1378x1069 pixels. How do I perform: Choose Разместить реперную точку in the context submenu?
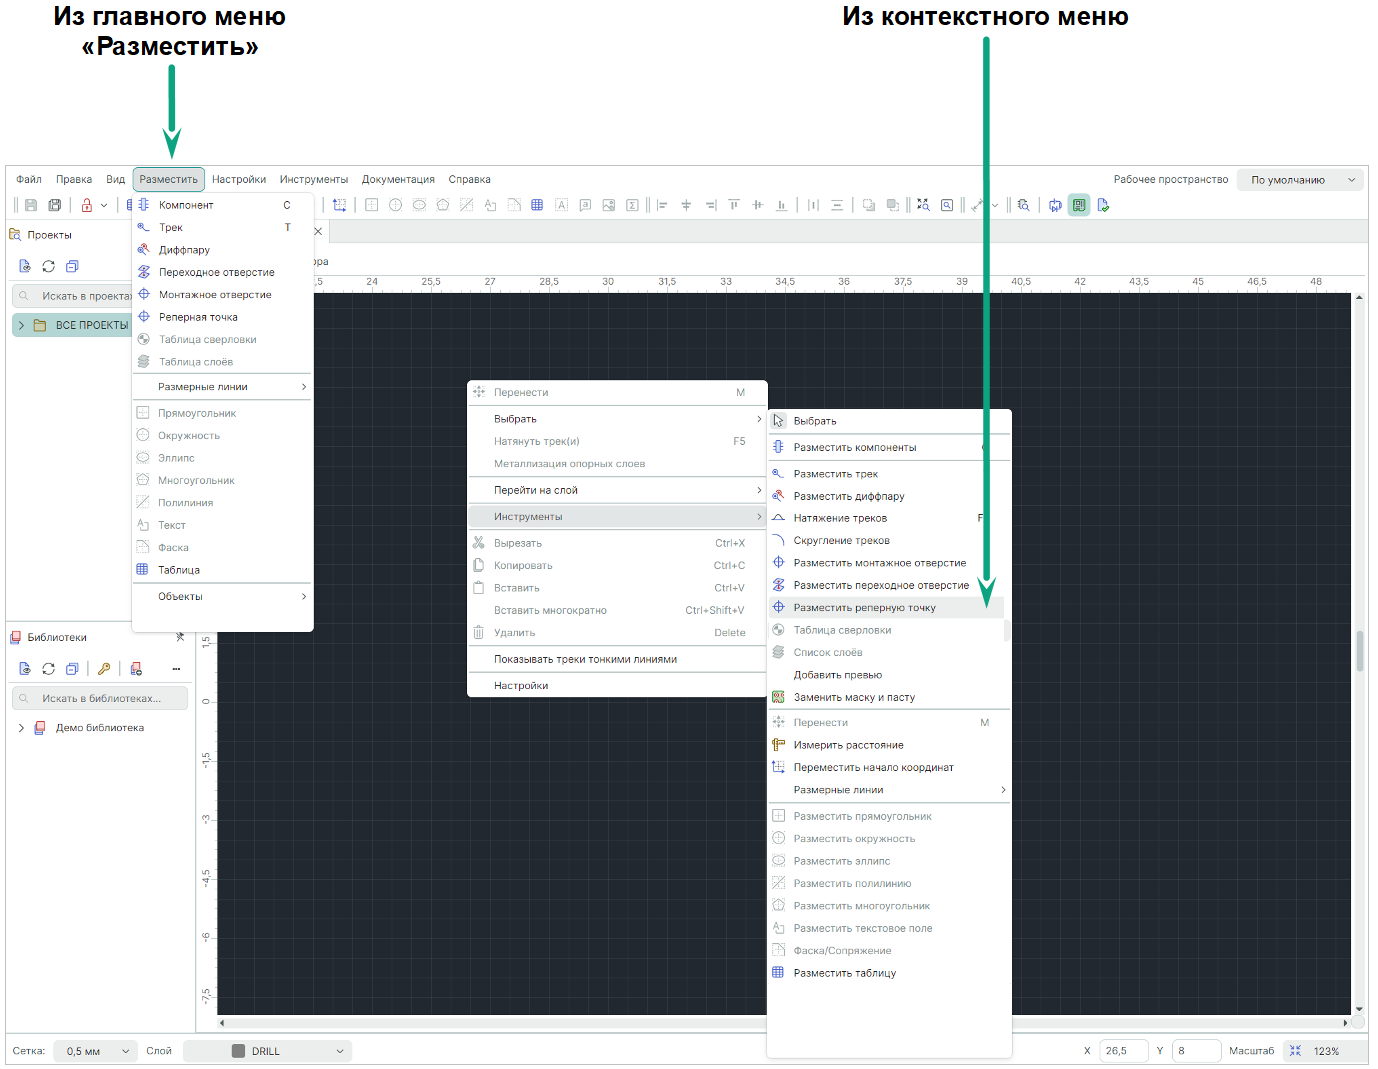886,608
